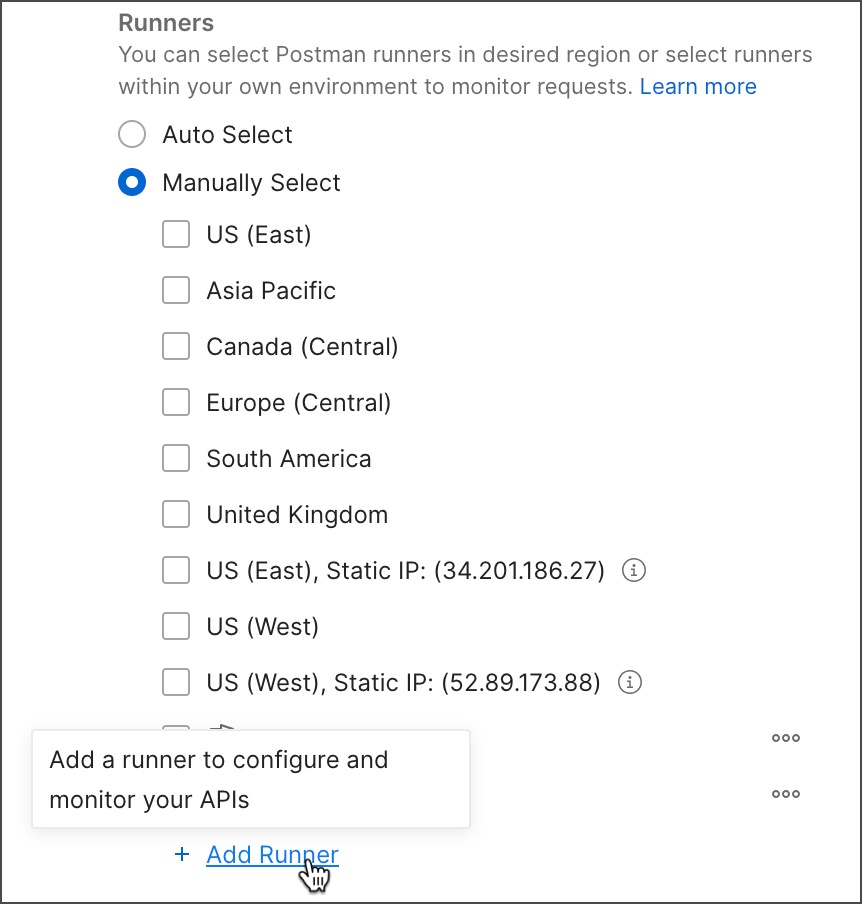Select the Manually Select radio button
The height and width of the screenshot is (904, 862).
(131, 182)
